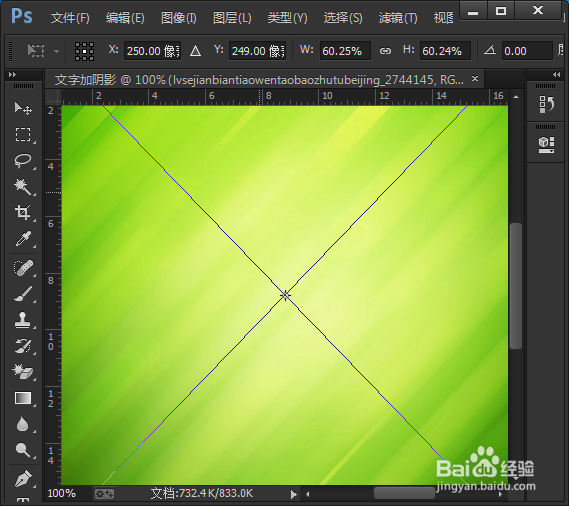Click the Photoshop Ps logo
The height and width of the screenshot is (506, 569).
tap(22, 16)
